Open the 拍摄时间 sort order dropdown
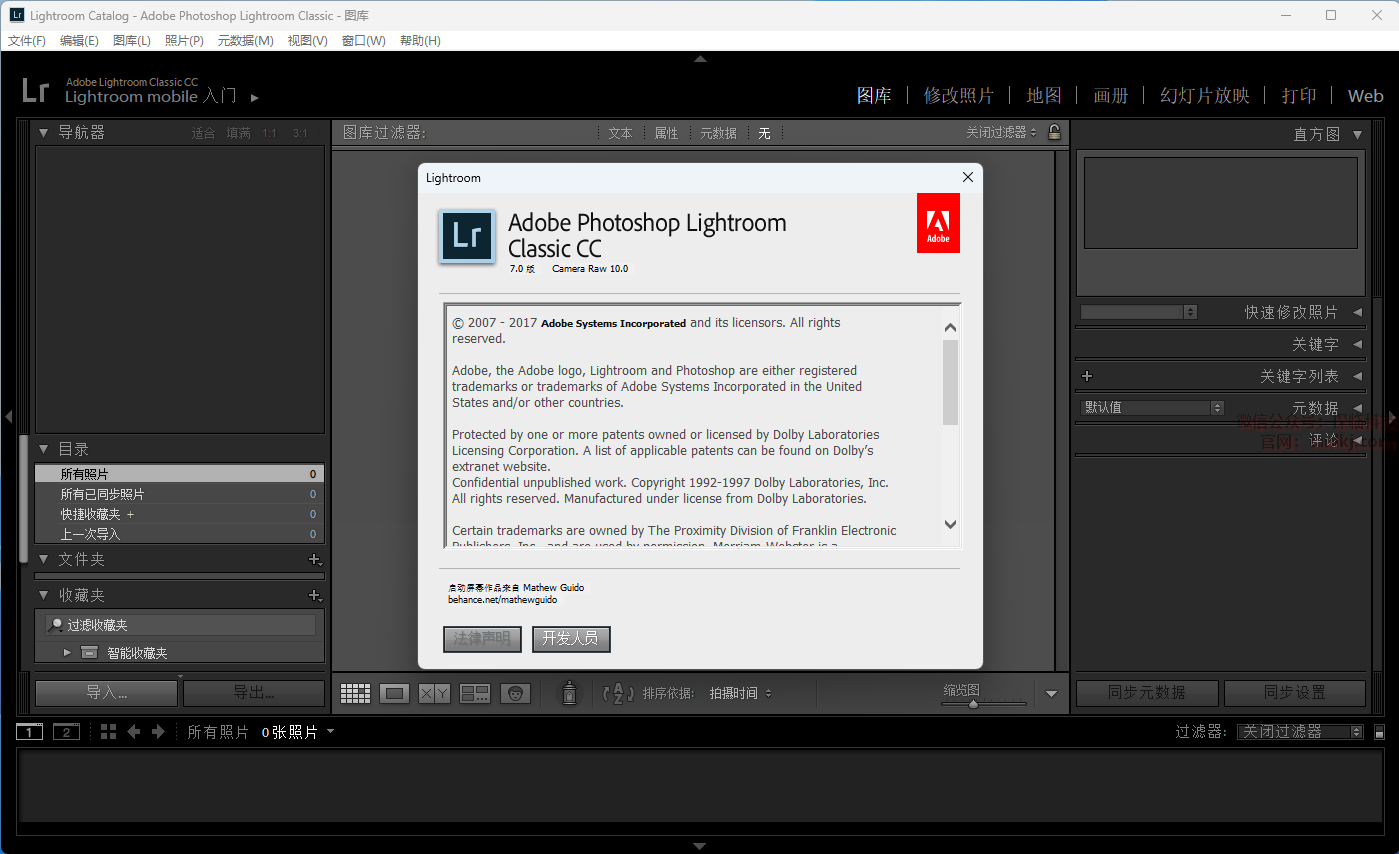1399x854 pixels. coord(740,693)
